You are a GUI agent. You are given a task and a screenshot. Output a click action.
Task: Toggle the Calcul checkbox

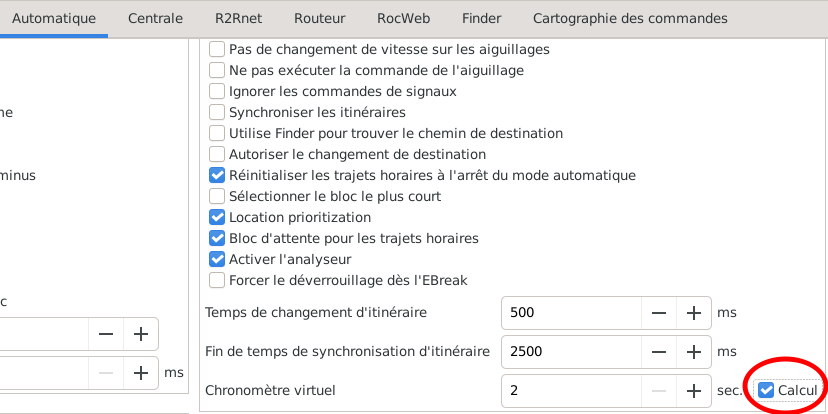click(767, 390)
